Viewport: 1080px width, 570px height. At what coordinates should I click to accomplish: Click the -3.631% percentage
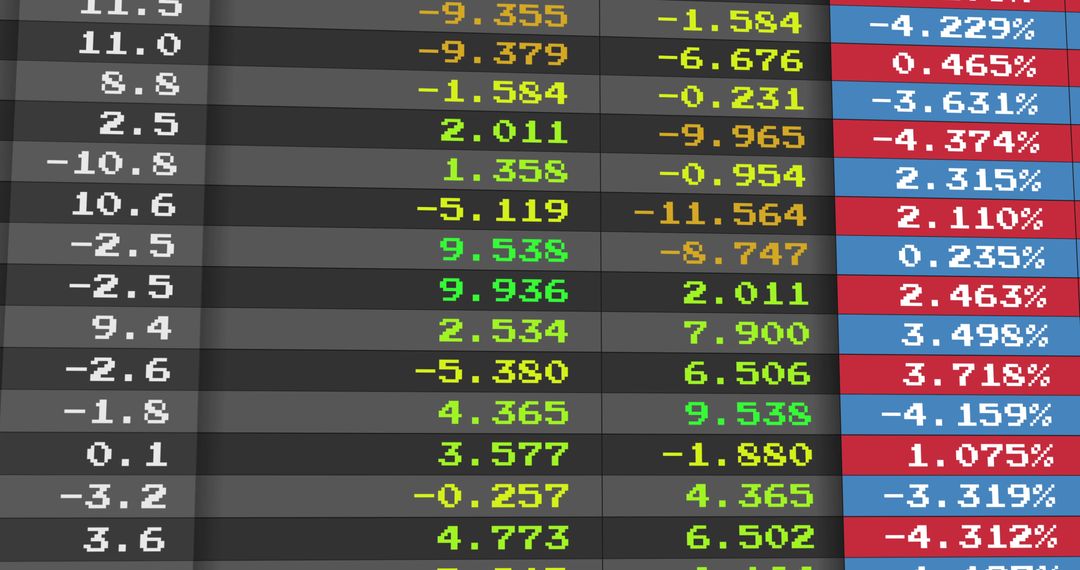(x=954, y=105)
